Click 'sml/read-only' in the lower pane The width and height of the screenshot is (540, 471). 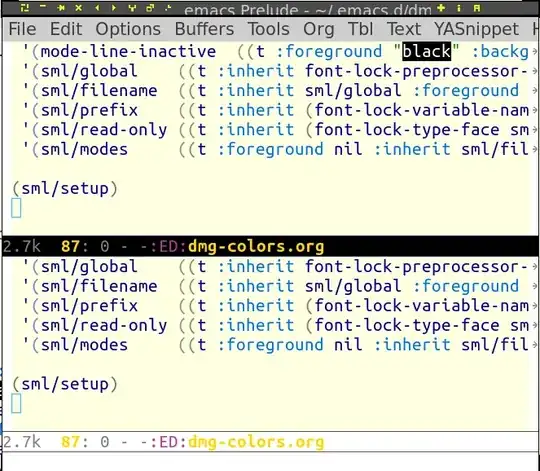104,326
